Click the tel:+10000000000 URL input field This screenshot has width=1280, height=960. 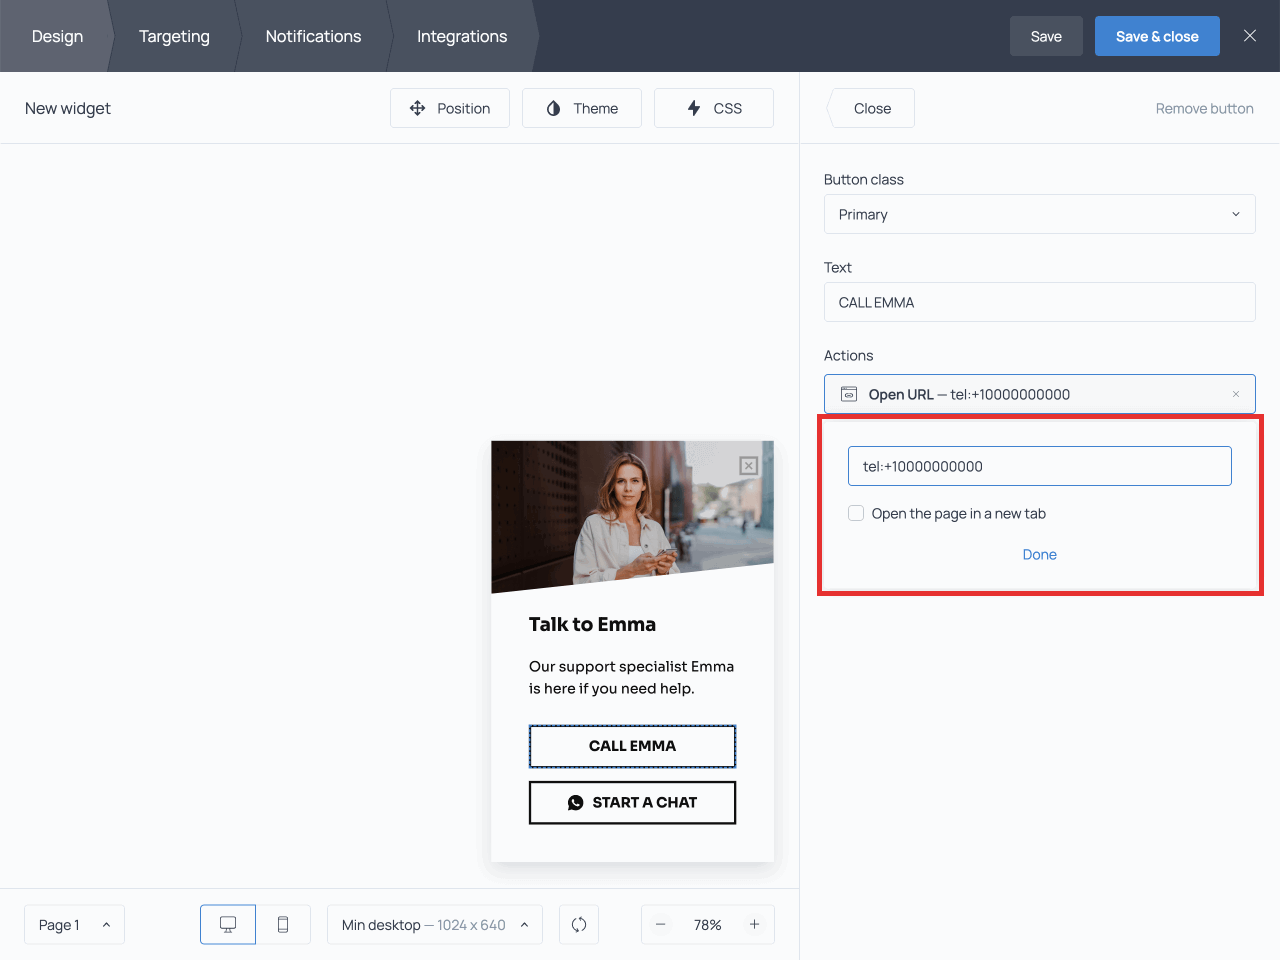(x=1040, y=466)
